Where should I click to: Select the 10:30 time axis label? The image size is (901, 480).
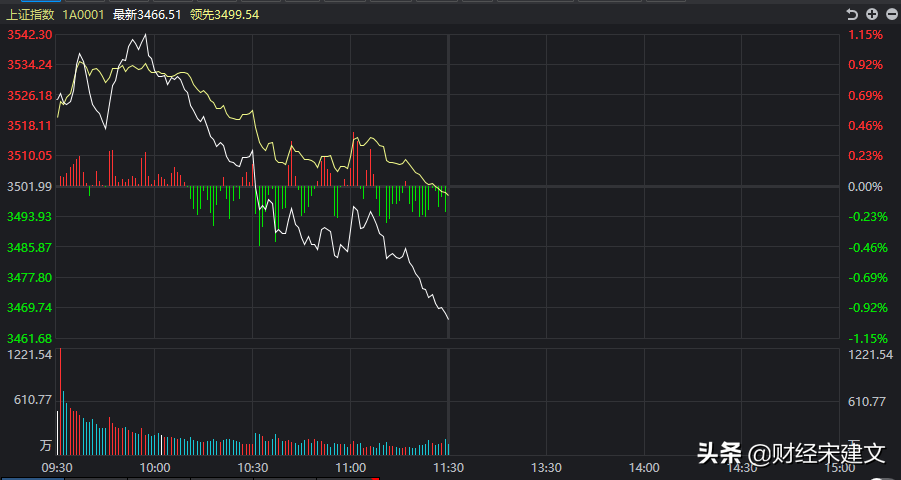pyautogui.click(x=252, y=467)
